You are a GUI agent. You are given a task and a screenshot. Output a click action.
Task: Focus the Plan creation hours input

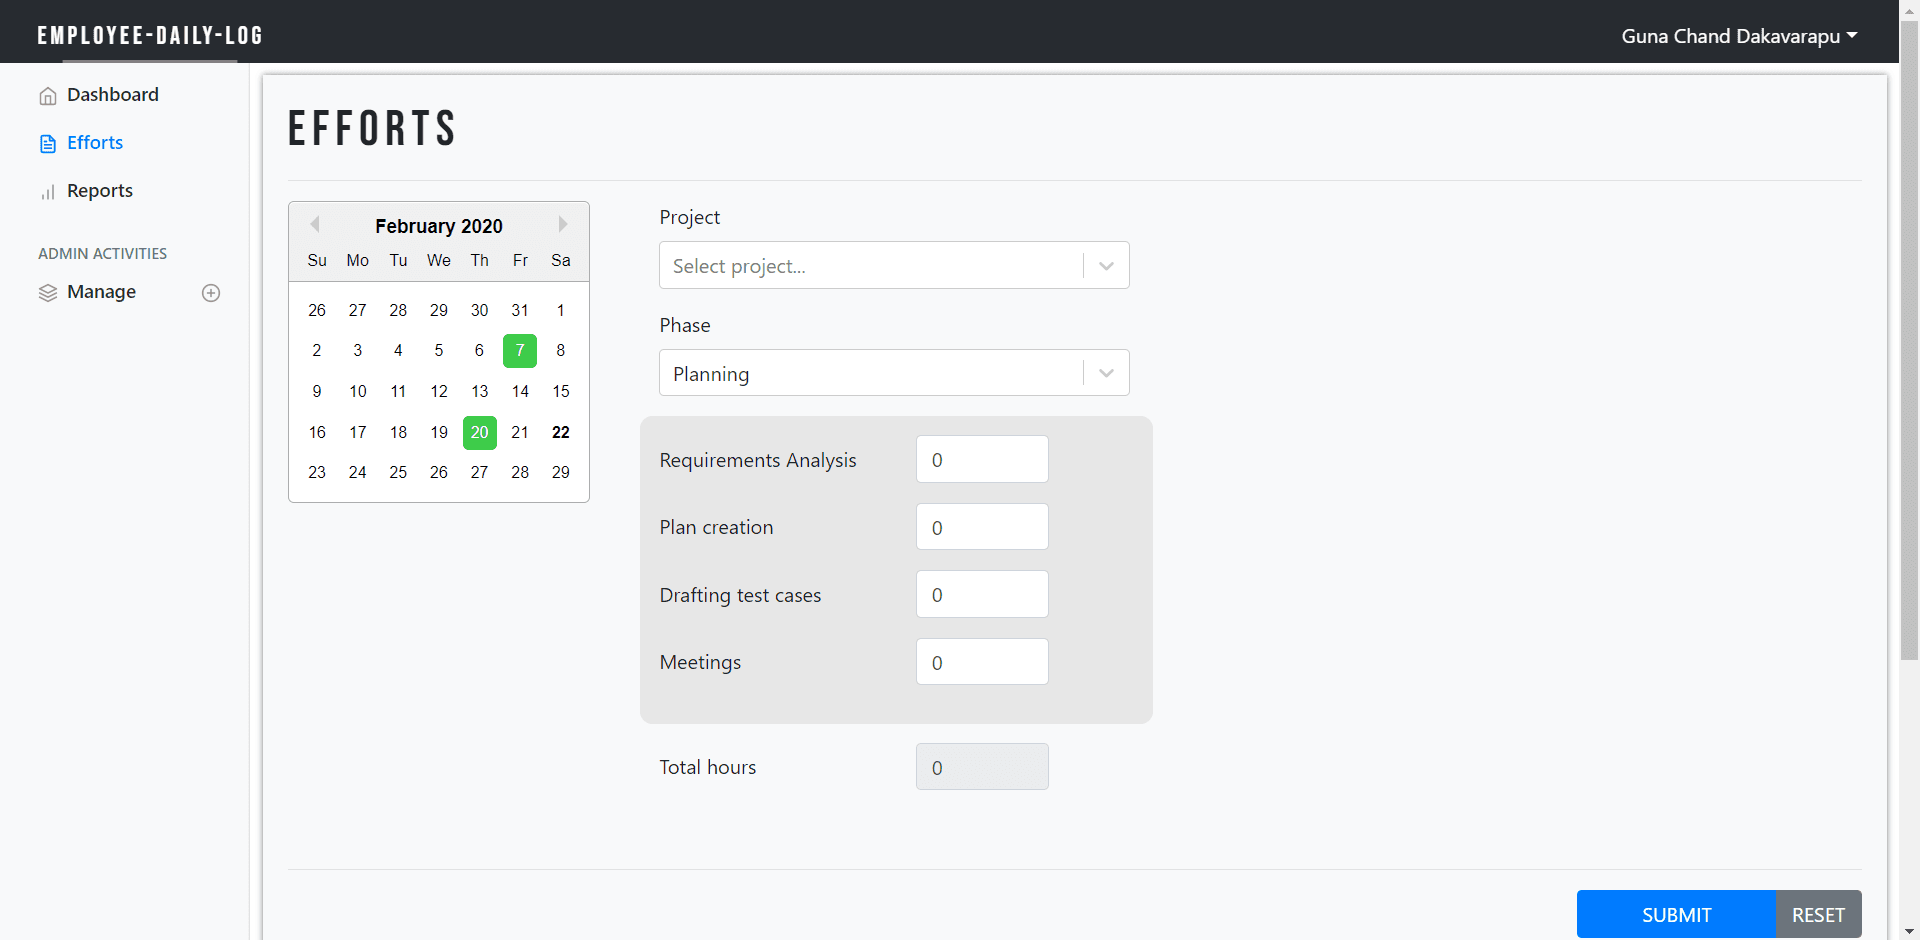981,527
